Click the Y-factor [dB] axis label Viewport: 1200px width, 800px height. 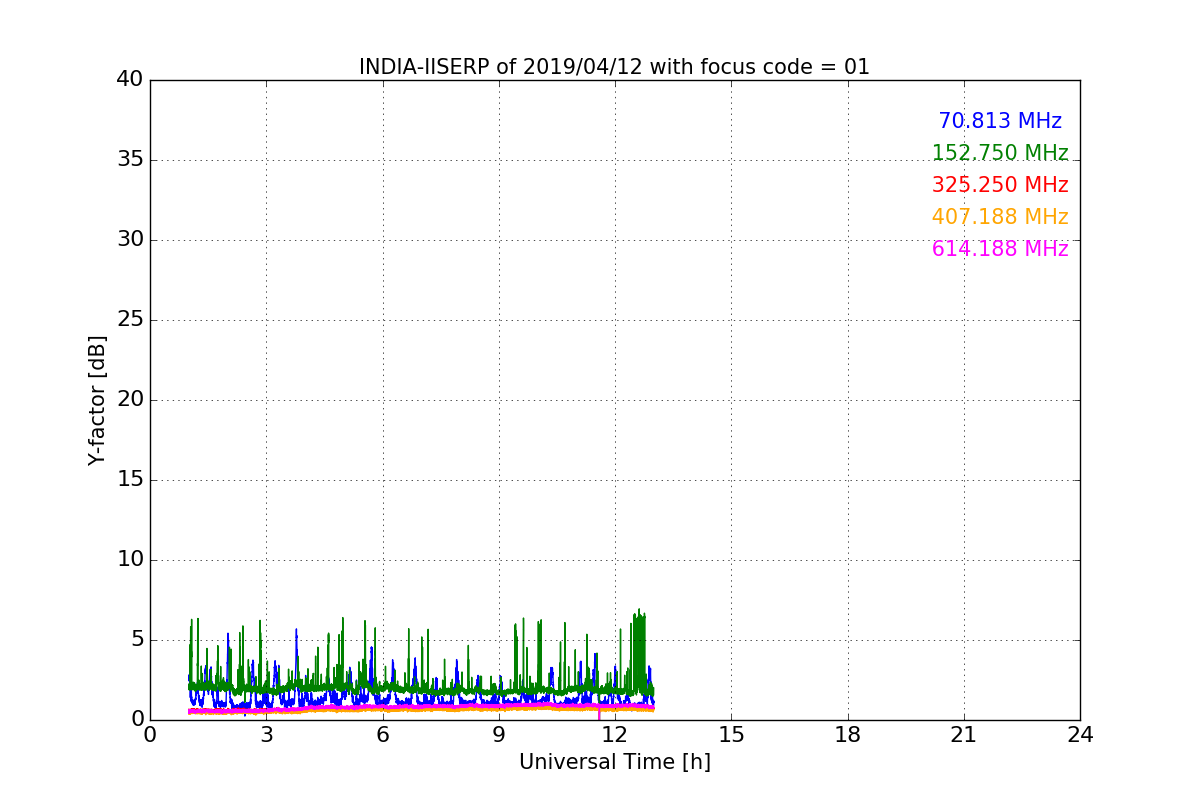pyautogui.click(x=97, y=400)
